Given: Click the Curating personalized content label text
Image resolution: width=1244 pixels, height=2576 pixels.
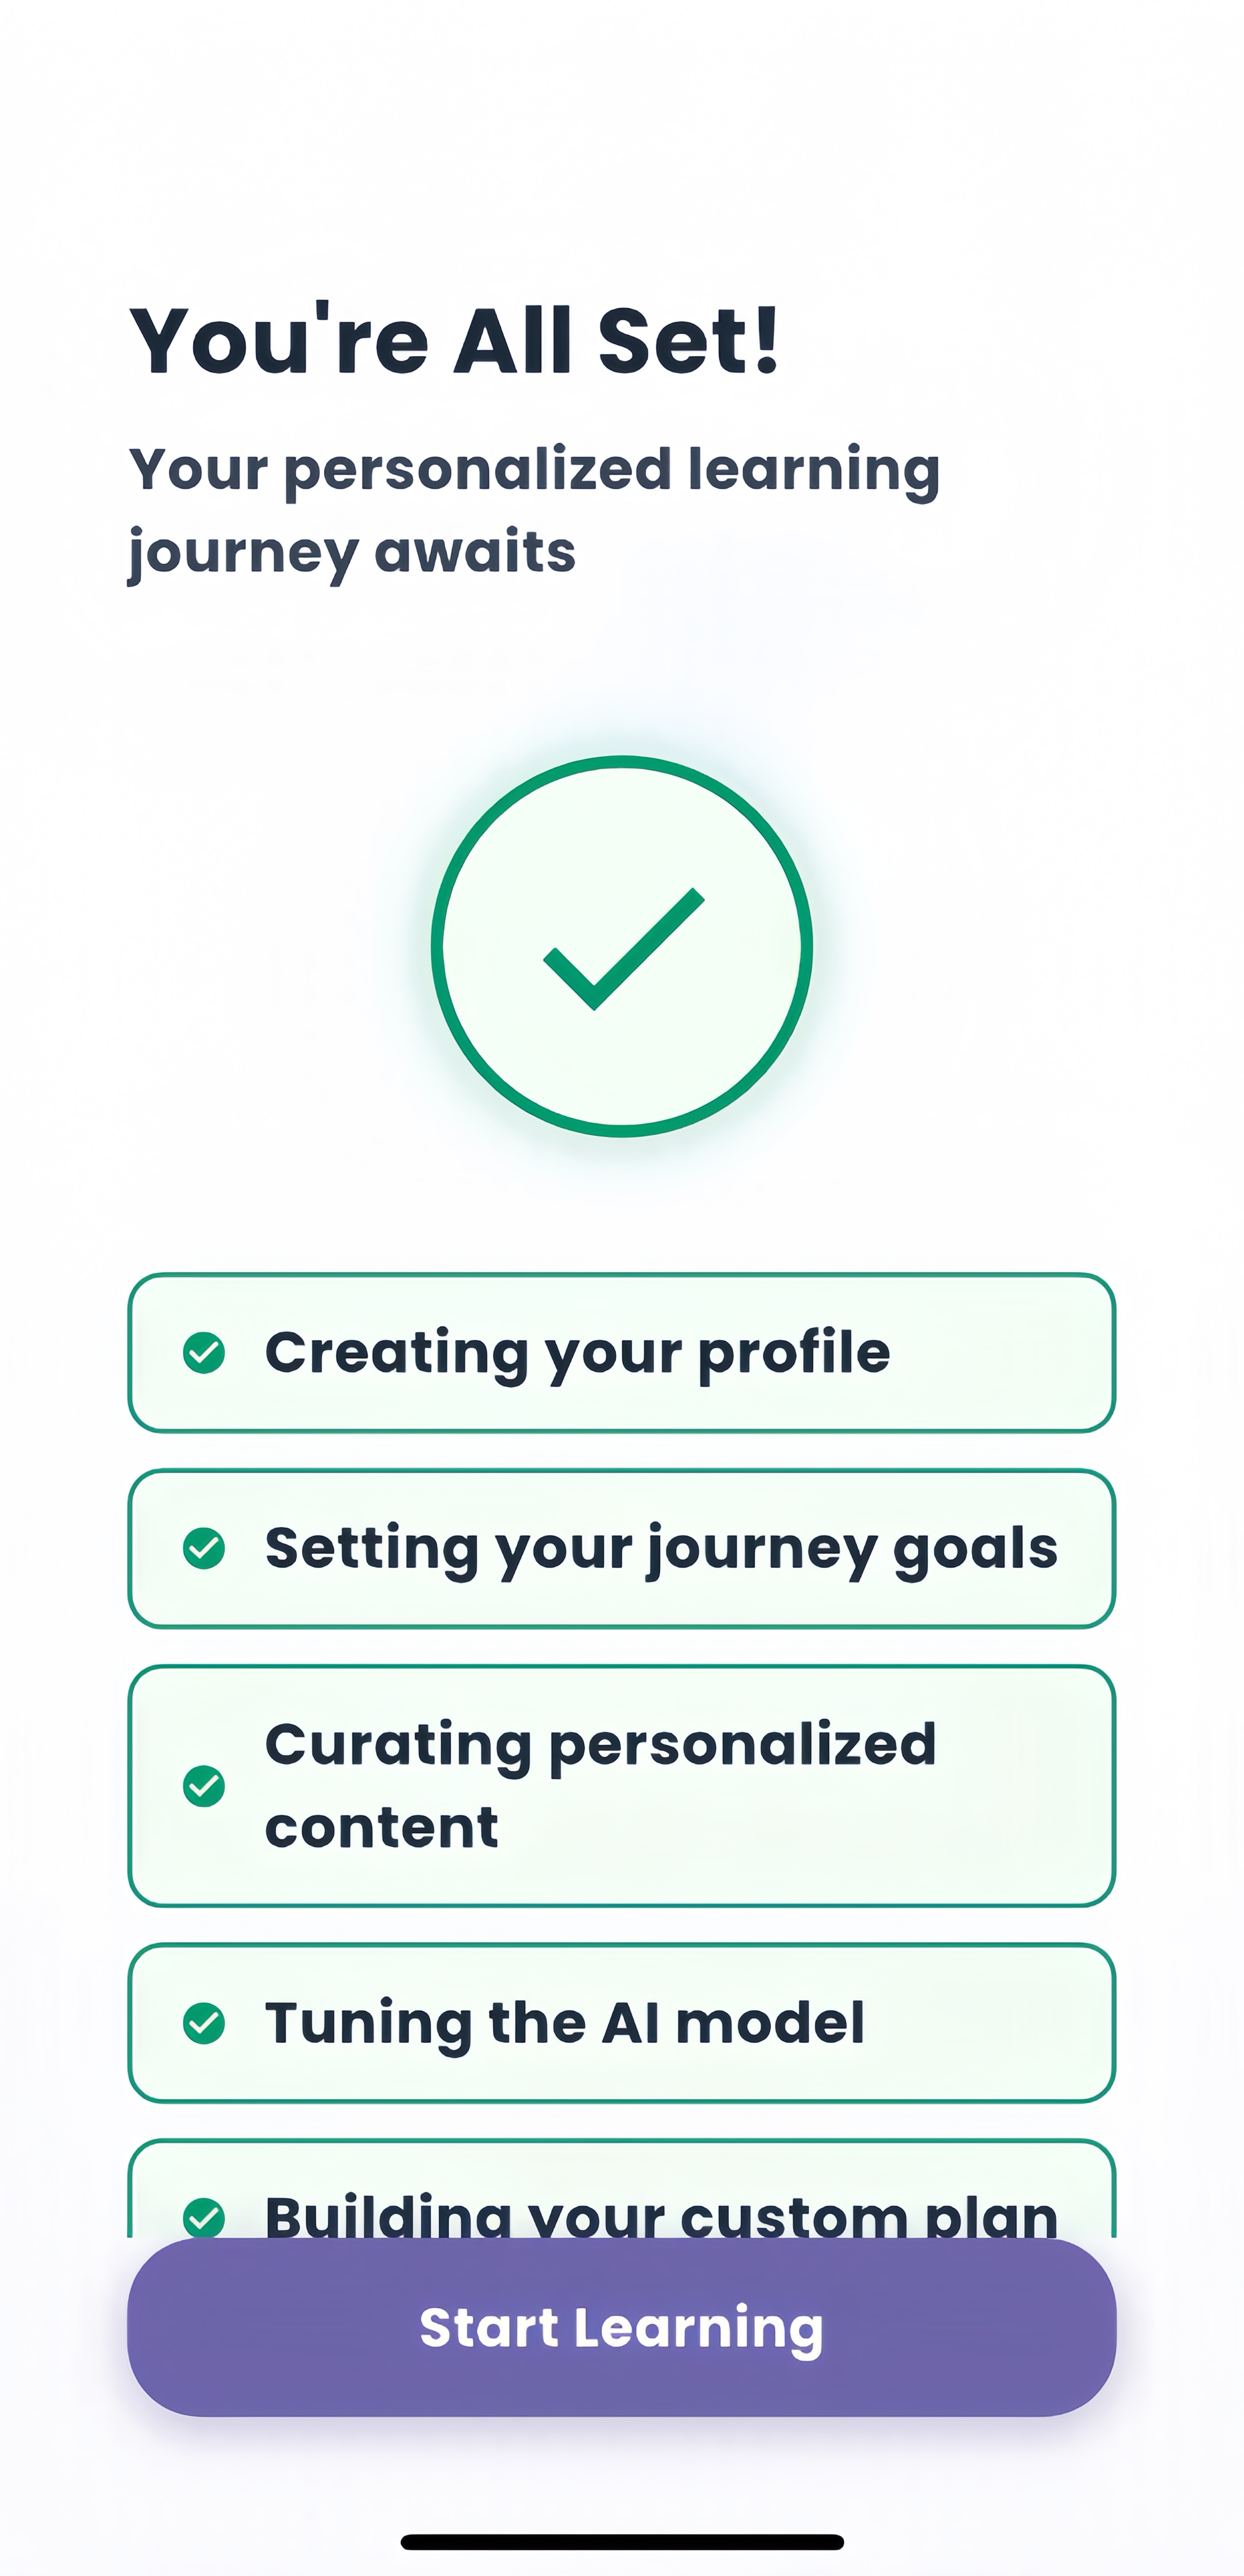Looking at the screenshot, I should coord(600,1786).
